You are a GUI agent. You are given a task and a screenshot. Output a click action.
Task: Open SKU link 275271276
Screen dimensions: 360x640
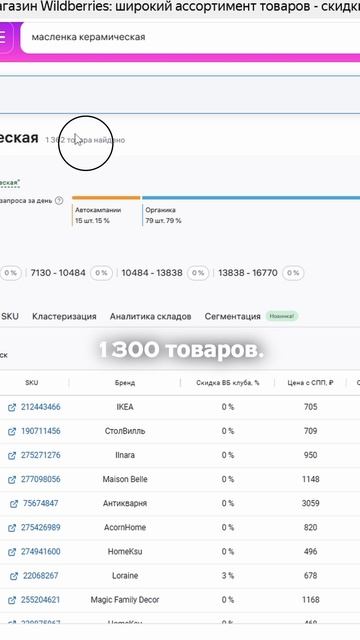click(40, 455)
